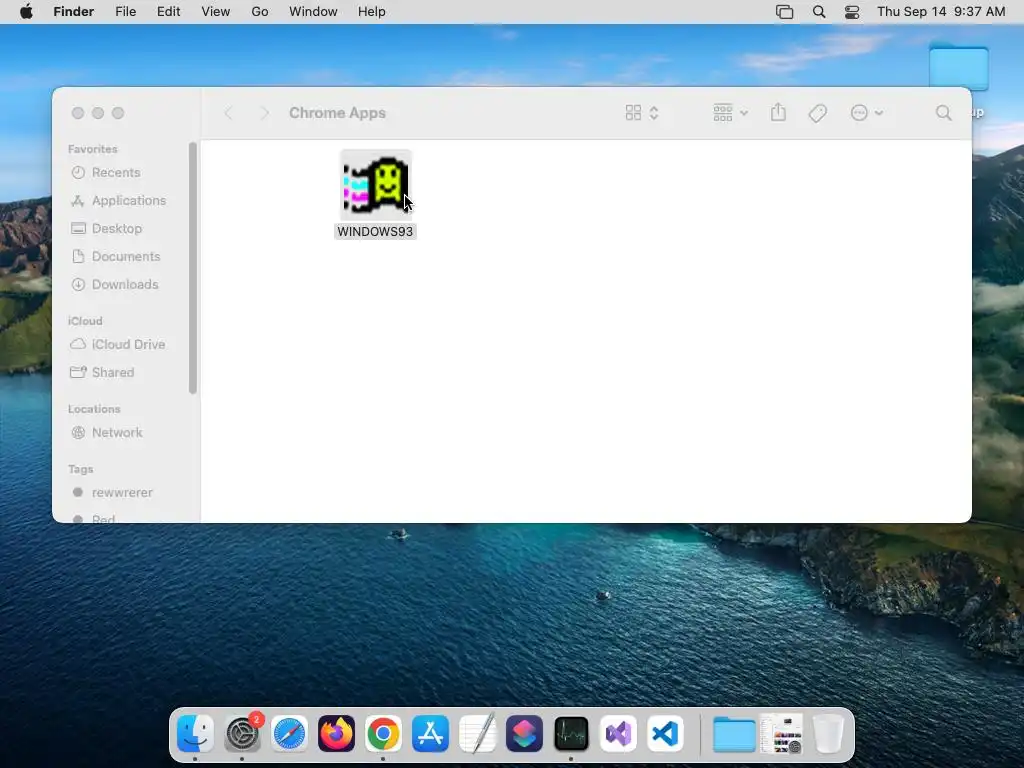Open iCloud Drive in the sidebar
This screenshot has width=1024, height=768.
pos(128,344)
